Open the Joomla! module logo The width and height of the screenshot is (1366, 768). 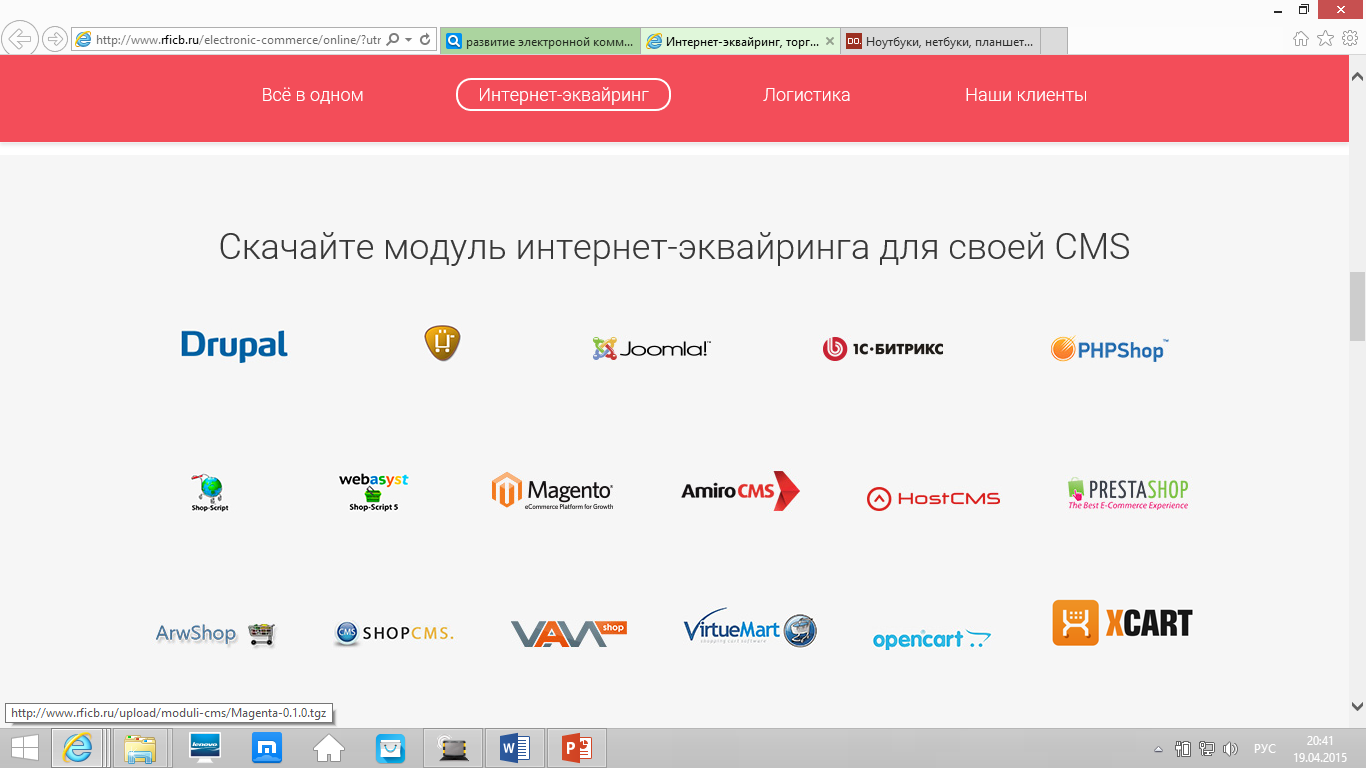click(651, 348)
